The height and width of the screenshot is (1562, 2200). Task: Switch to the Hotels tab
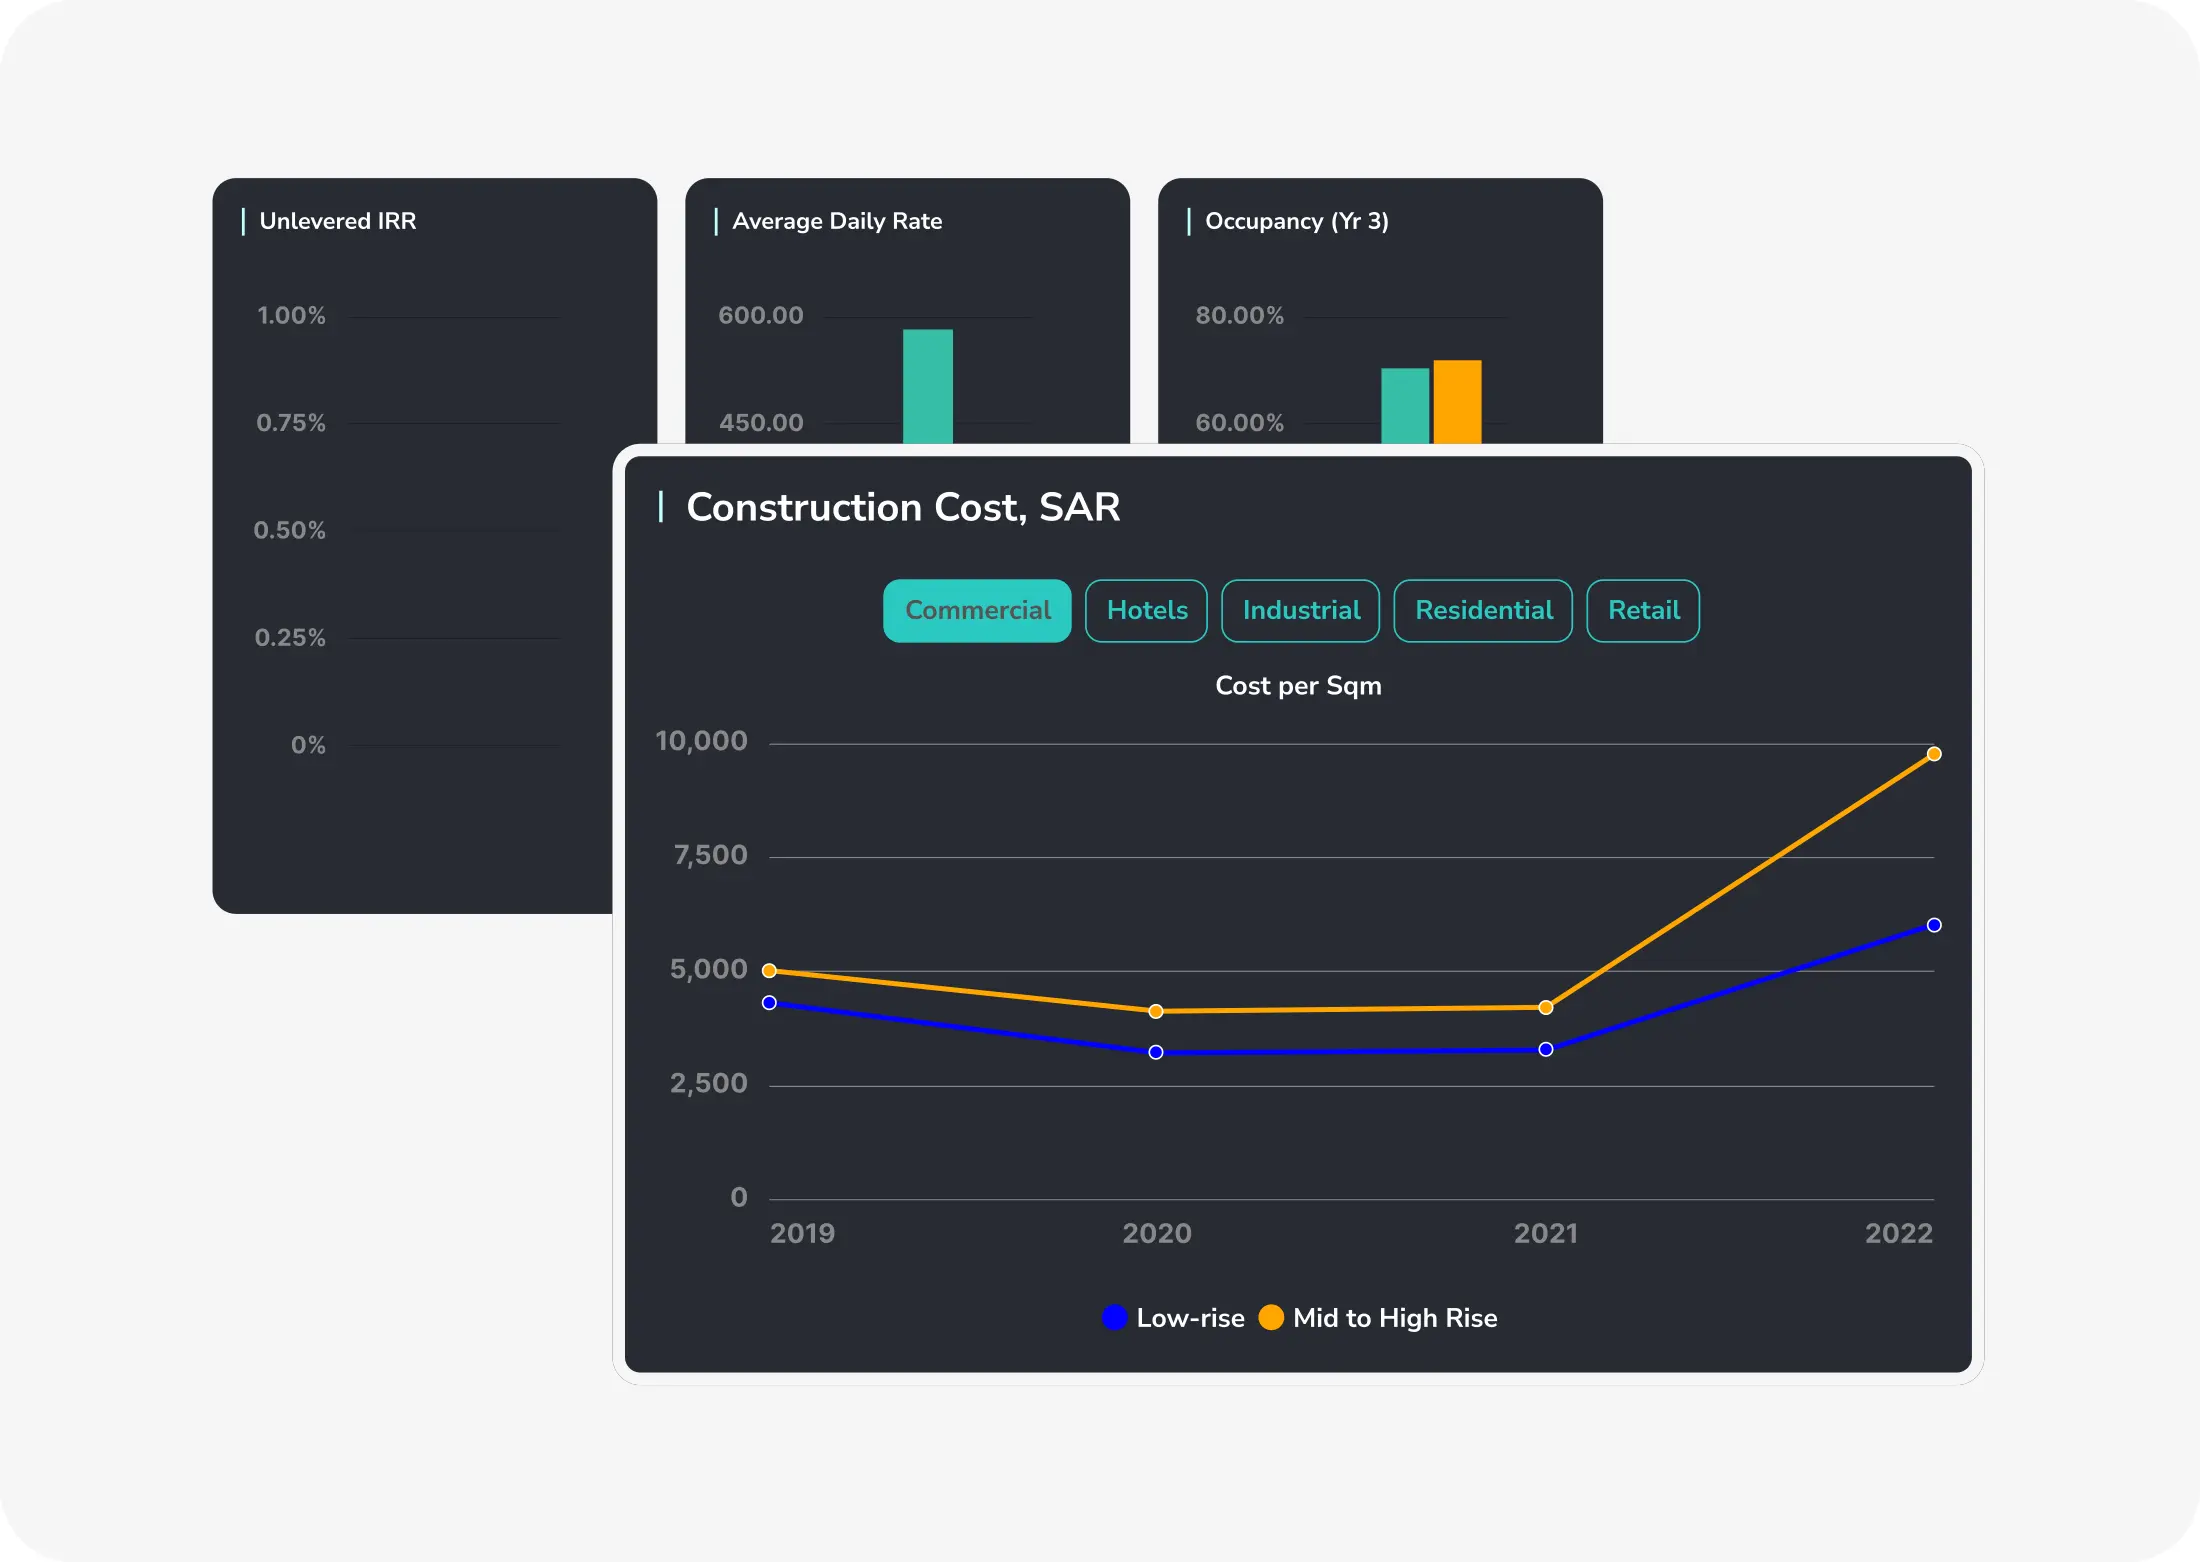(1146, 610)
